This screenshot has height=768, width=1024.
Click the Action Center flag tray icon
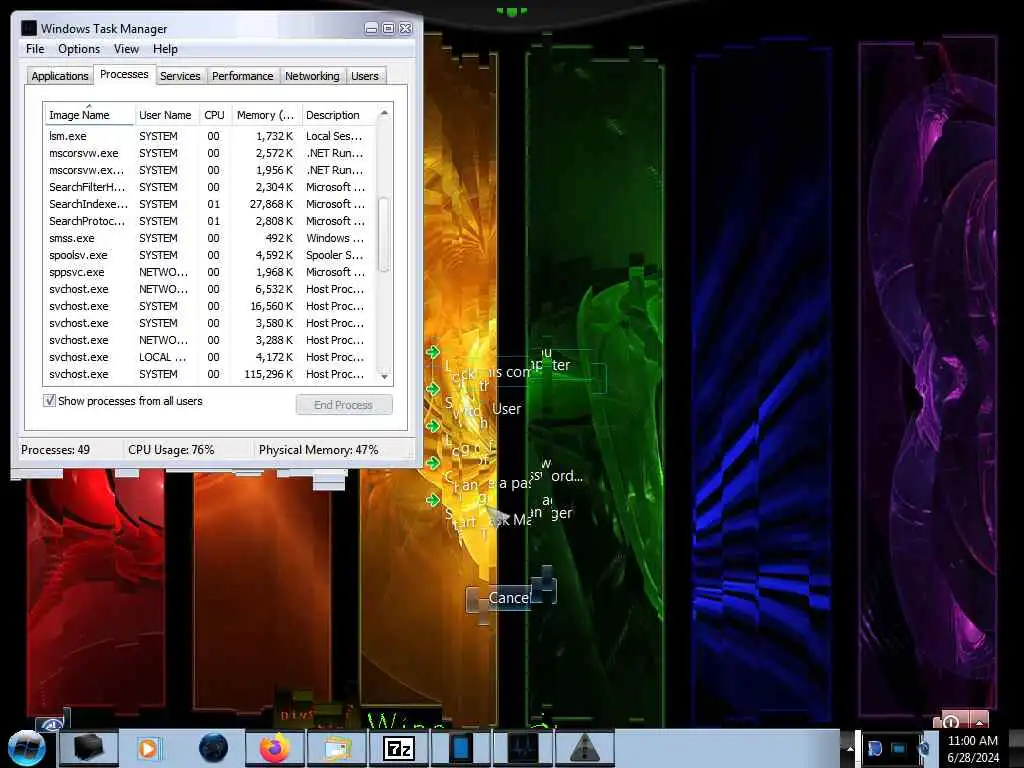point(875,748)
